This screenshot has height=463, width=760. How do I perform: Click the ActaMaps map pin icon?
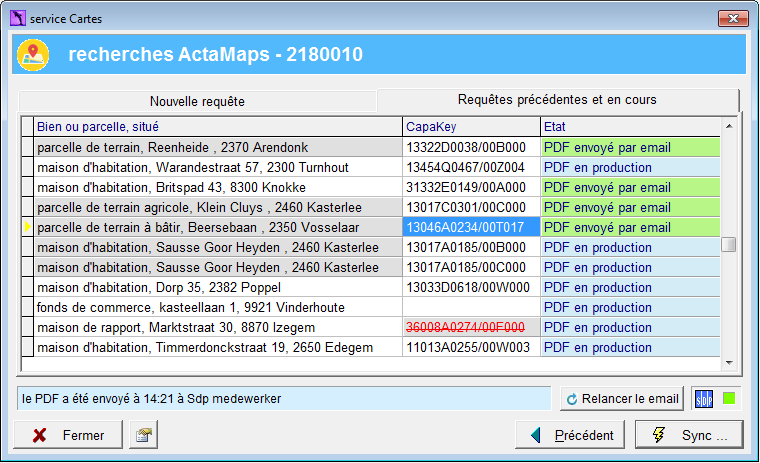[x=33, y=55]
